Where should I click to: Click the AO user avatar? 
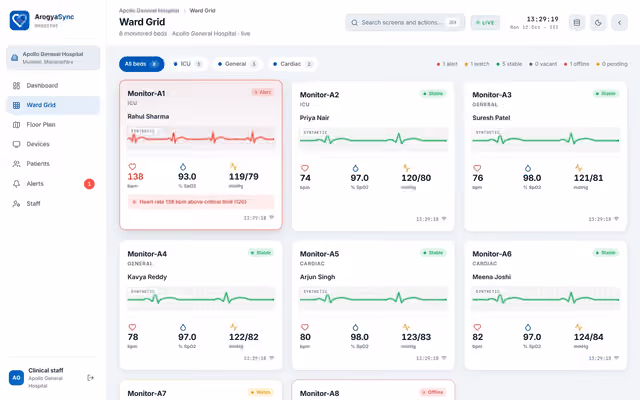coord(16,378)
